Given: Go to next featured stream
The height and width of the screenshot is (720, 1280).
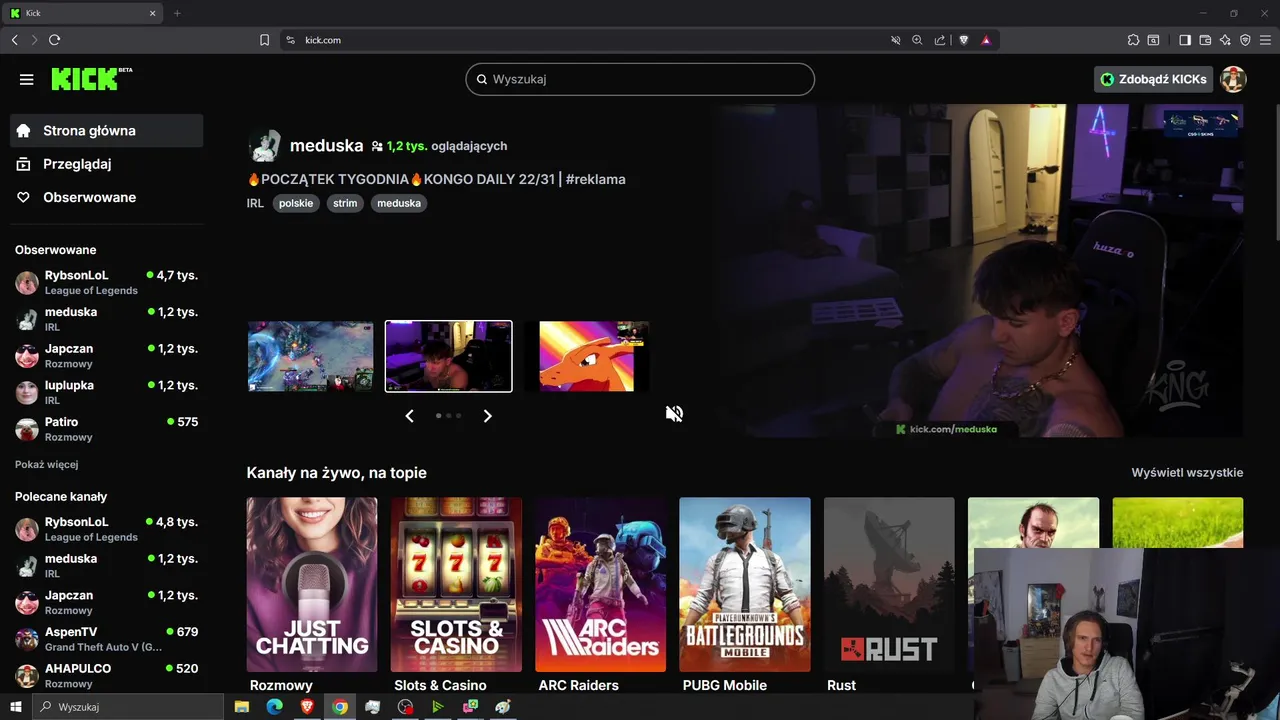Looking at the screenshot, I should tap(487, 416).
